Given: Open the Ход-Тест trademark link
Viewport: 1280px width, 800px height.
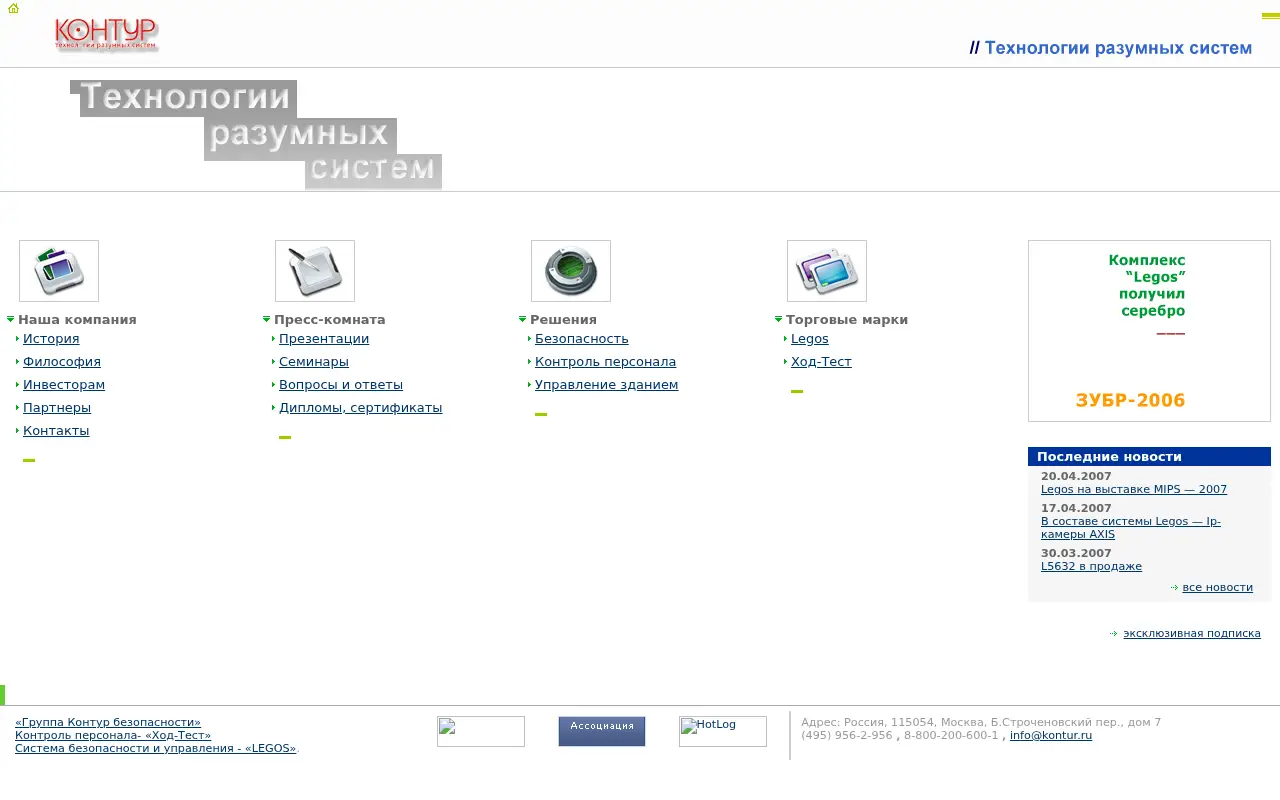Looking at the screenshot, I should click(821, 362).
